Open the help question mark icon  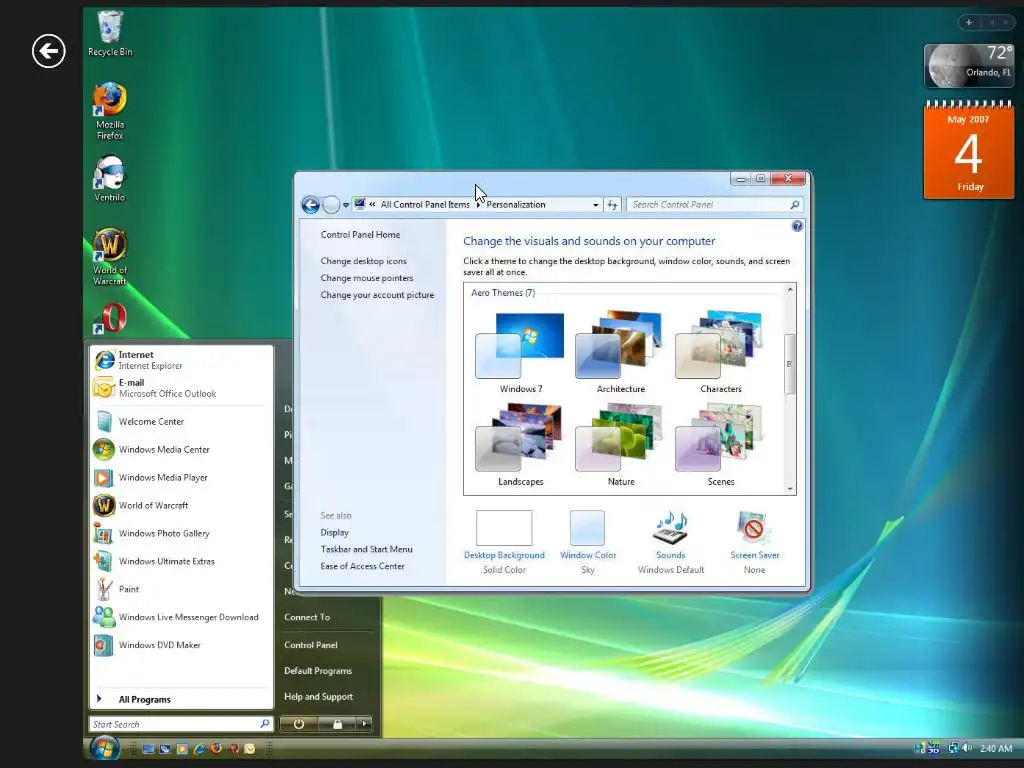point(797,226)
